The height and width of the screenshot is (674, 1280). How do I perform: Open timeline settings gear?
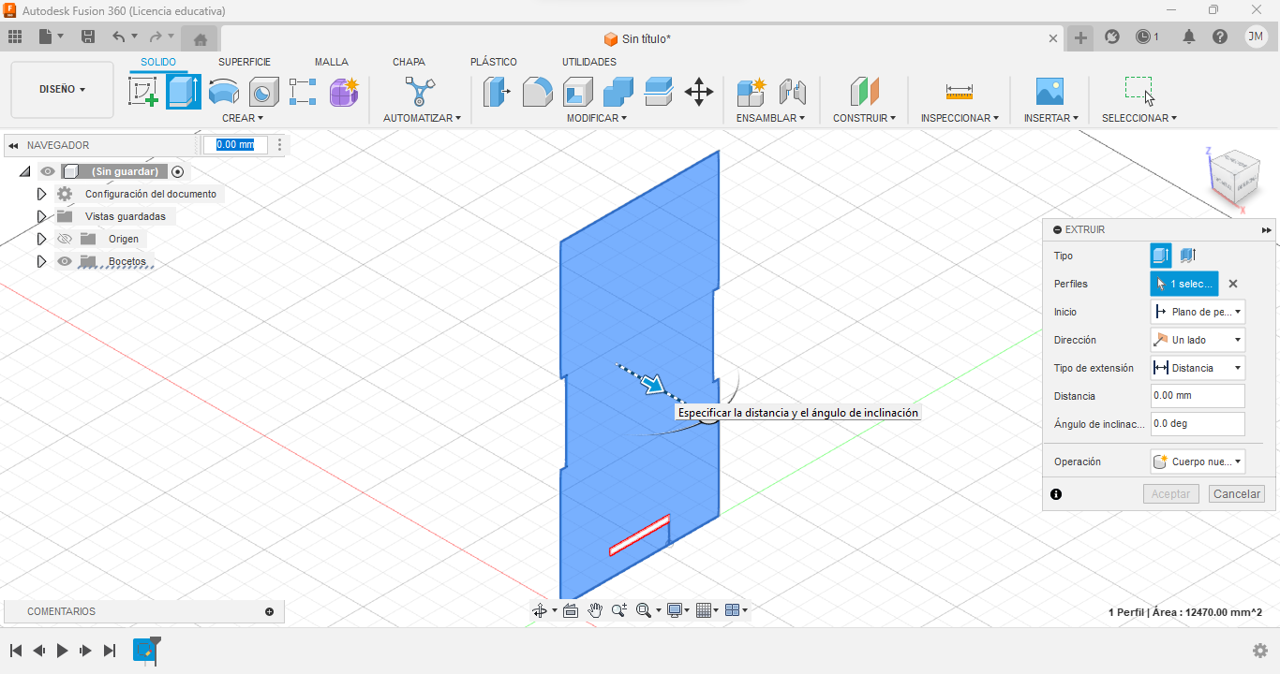click(1260, 651)
